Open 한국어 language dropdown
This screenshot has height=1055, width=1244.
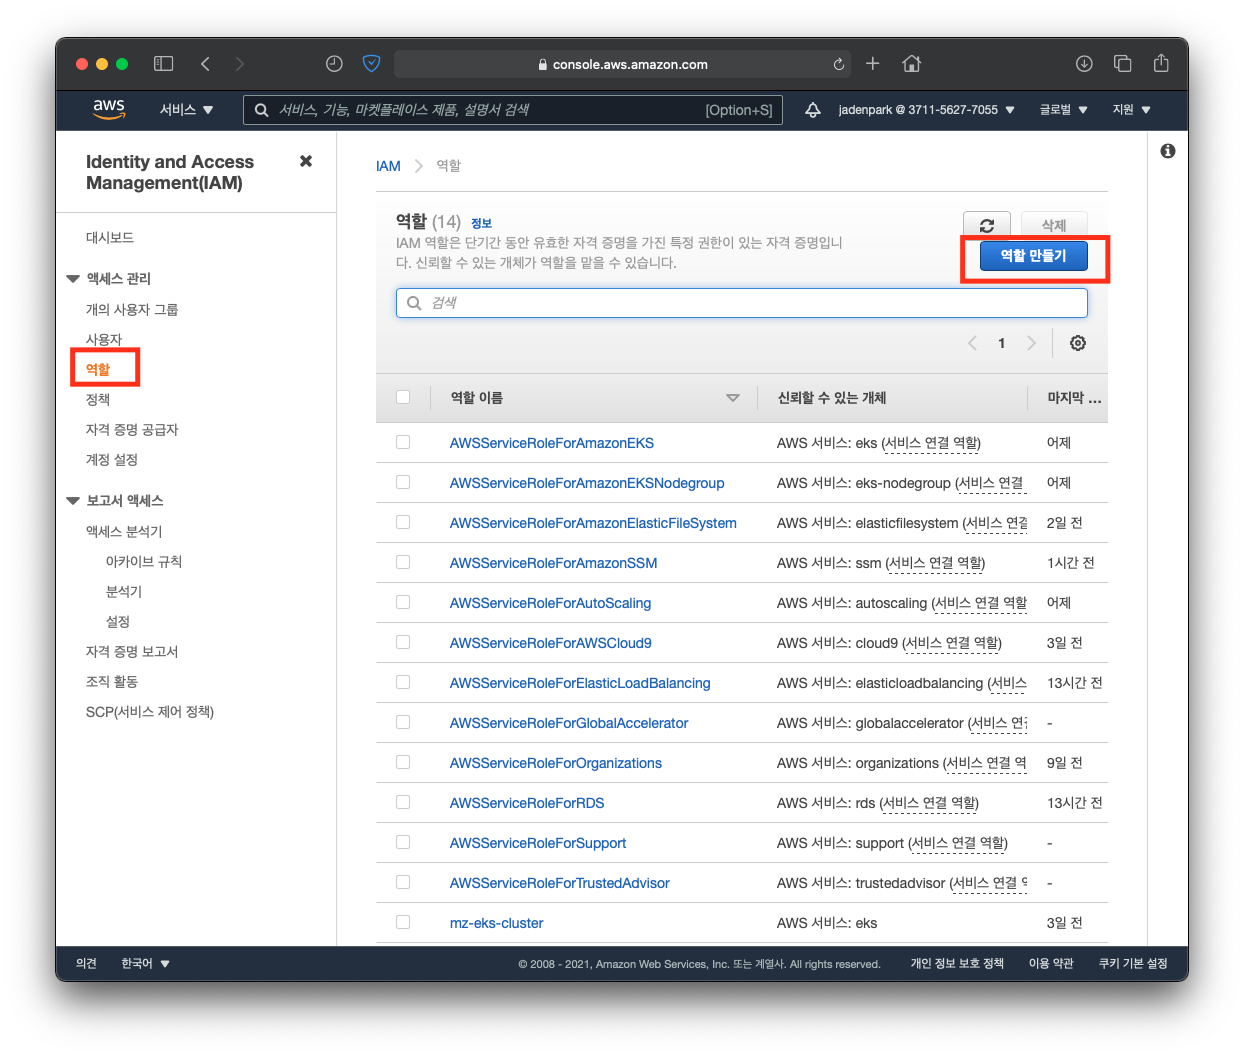(145, 964)
